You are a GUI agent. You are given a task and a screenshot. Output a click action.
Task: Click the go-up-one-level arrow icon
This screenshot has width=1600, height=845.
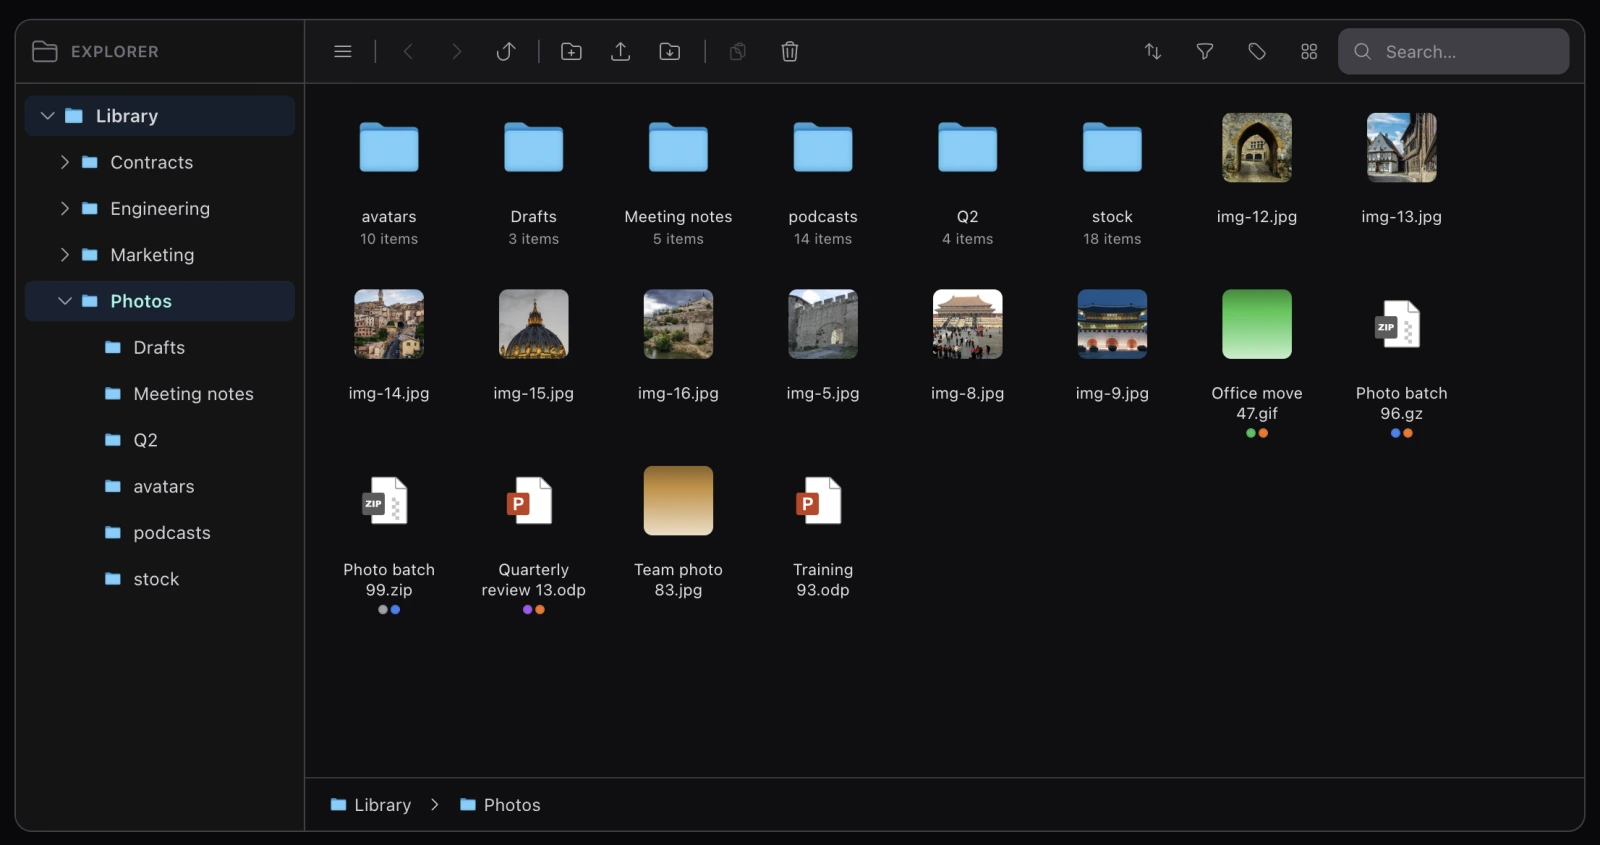(x=506, y=51)
